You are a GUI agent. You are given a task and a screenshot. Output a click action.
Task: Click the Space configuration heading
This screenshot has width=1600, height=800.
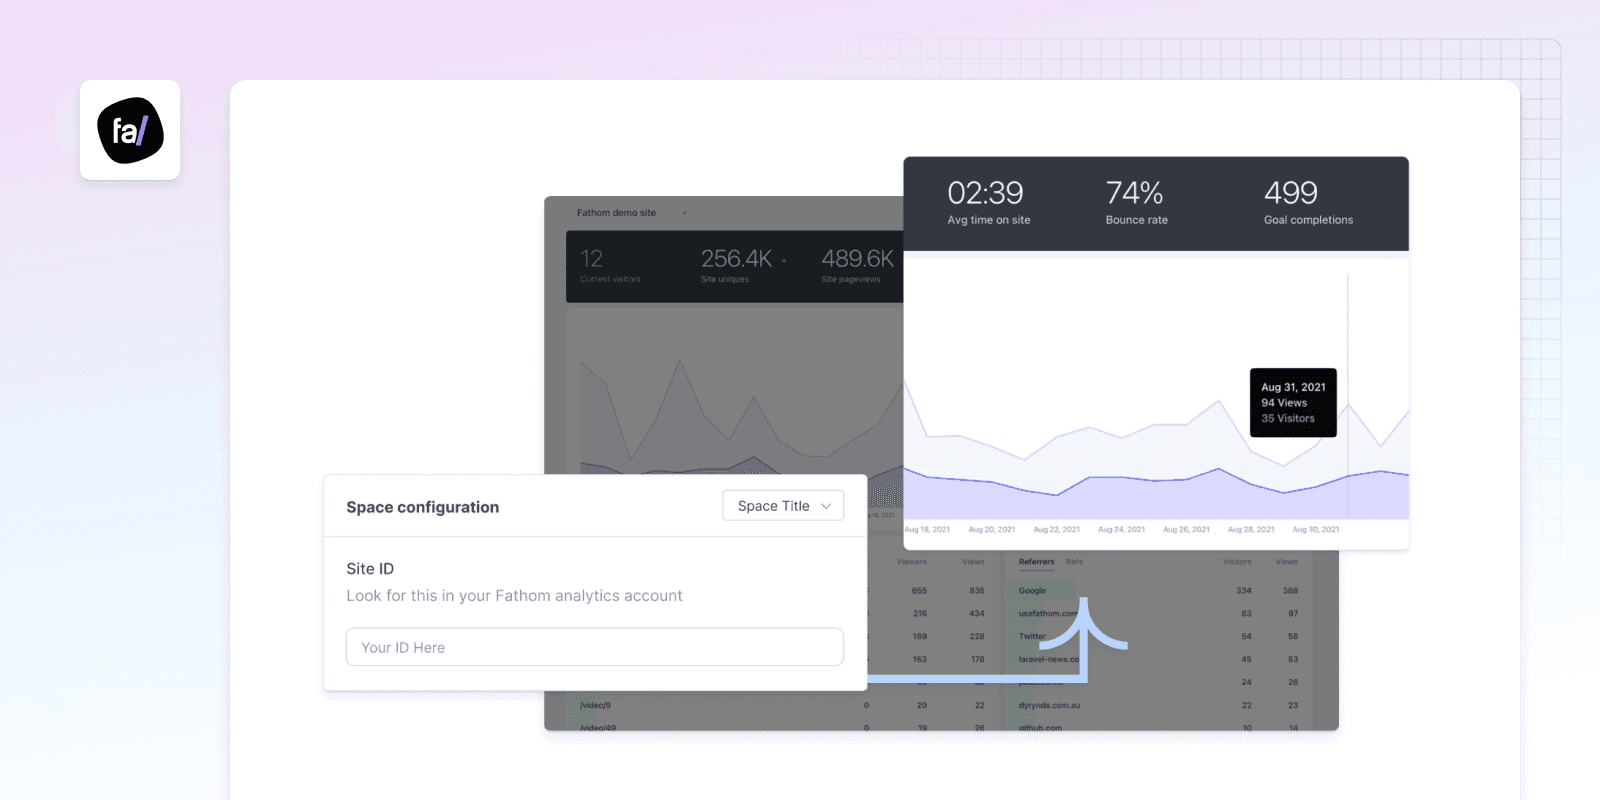[x=422, y=507]
